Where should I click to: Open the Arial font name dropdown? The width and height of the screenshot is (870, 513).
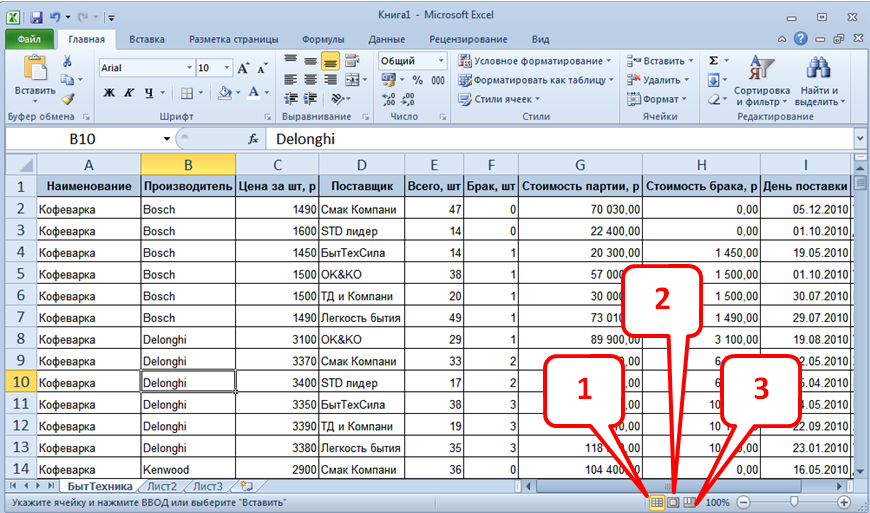coord(189,68)
